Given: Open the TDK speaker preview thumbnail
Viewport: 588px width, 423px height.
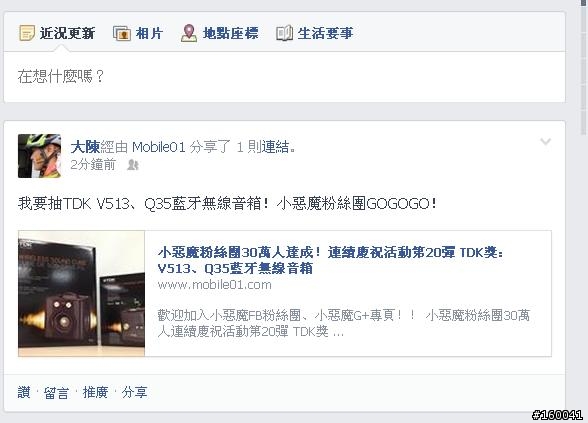Looking at the screenshot, I should (x=81, y=293).
